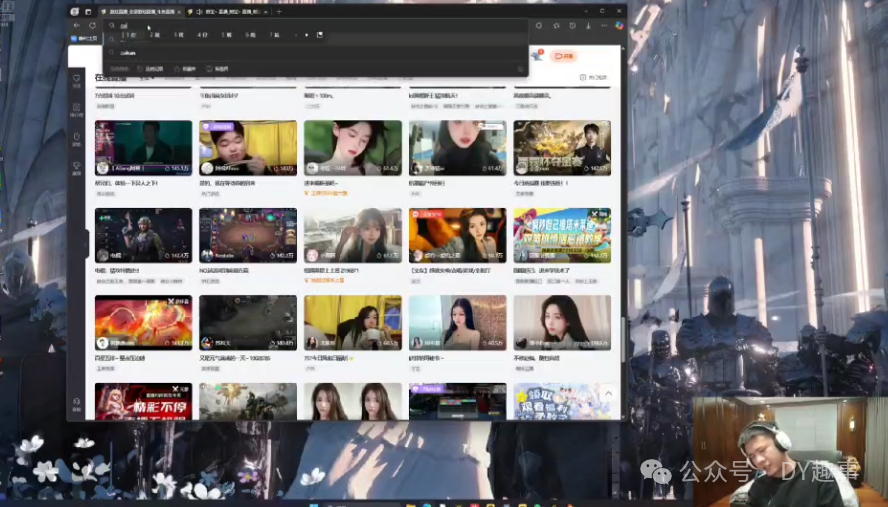Choose IME candidate number 3
The width and height of the screenshot is (888, 507).
(x=178, y=35)
